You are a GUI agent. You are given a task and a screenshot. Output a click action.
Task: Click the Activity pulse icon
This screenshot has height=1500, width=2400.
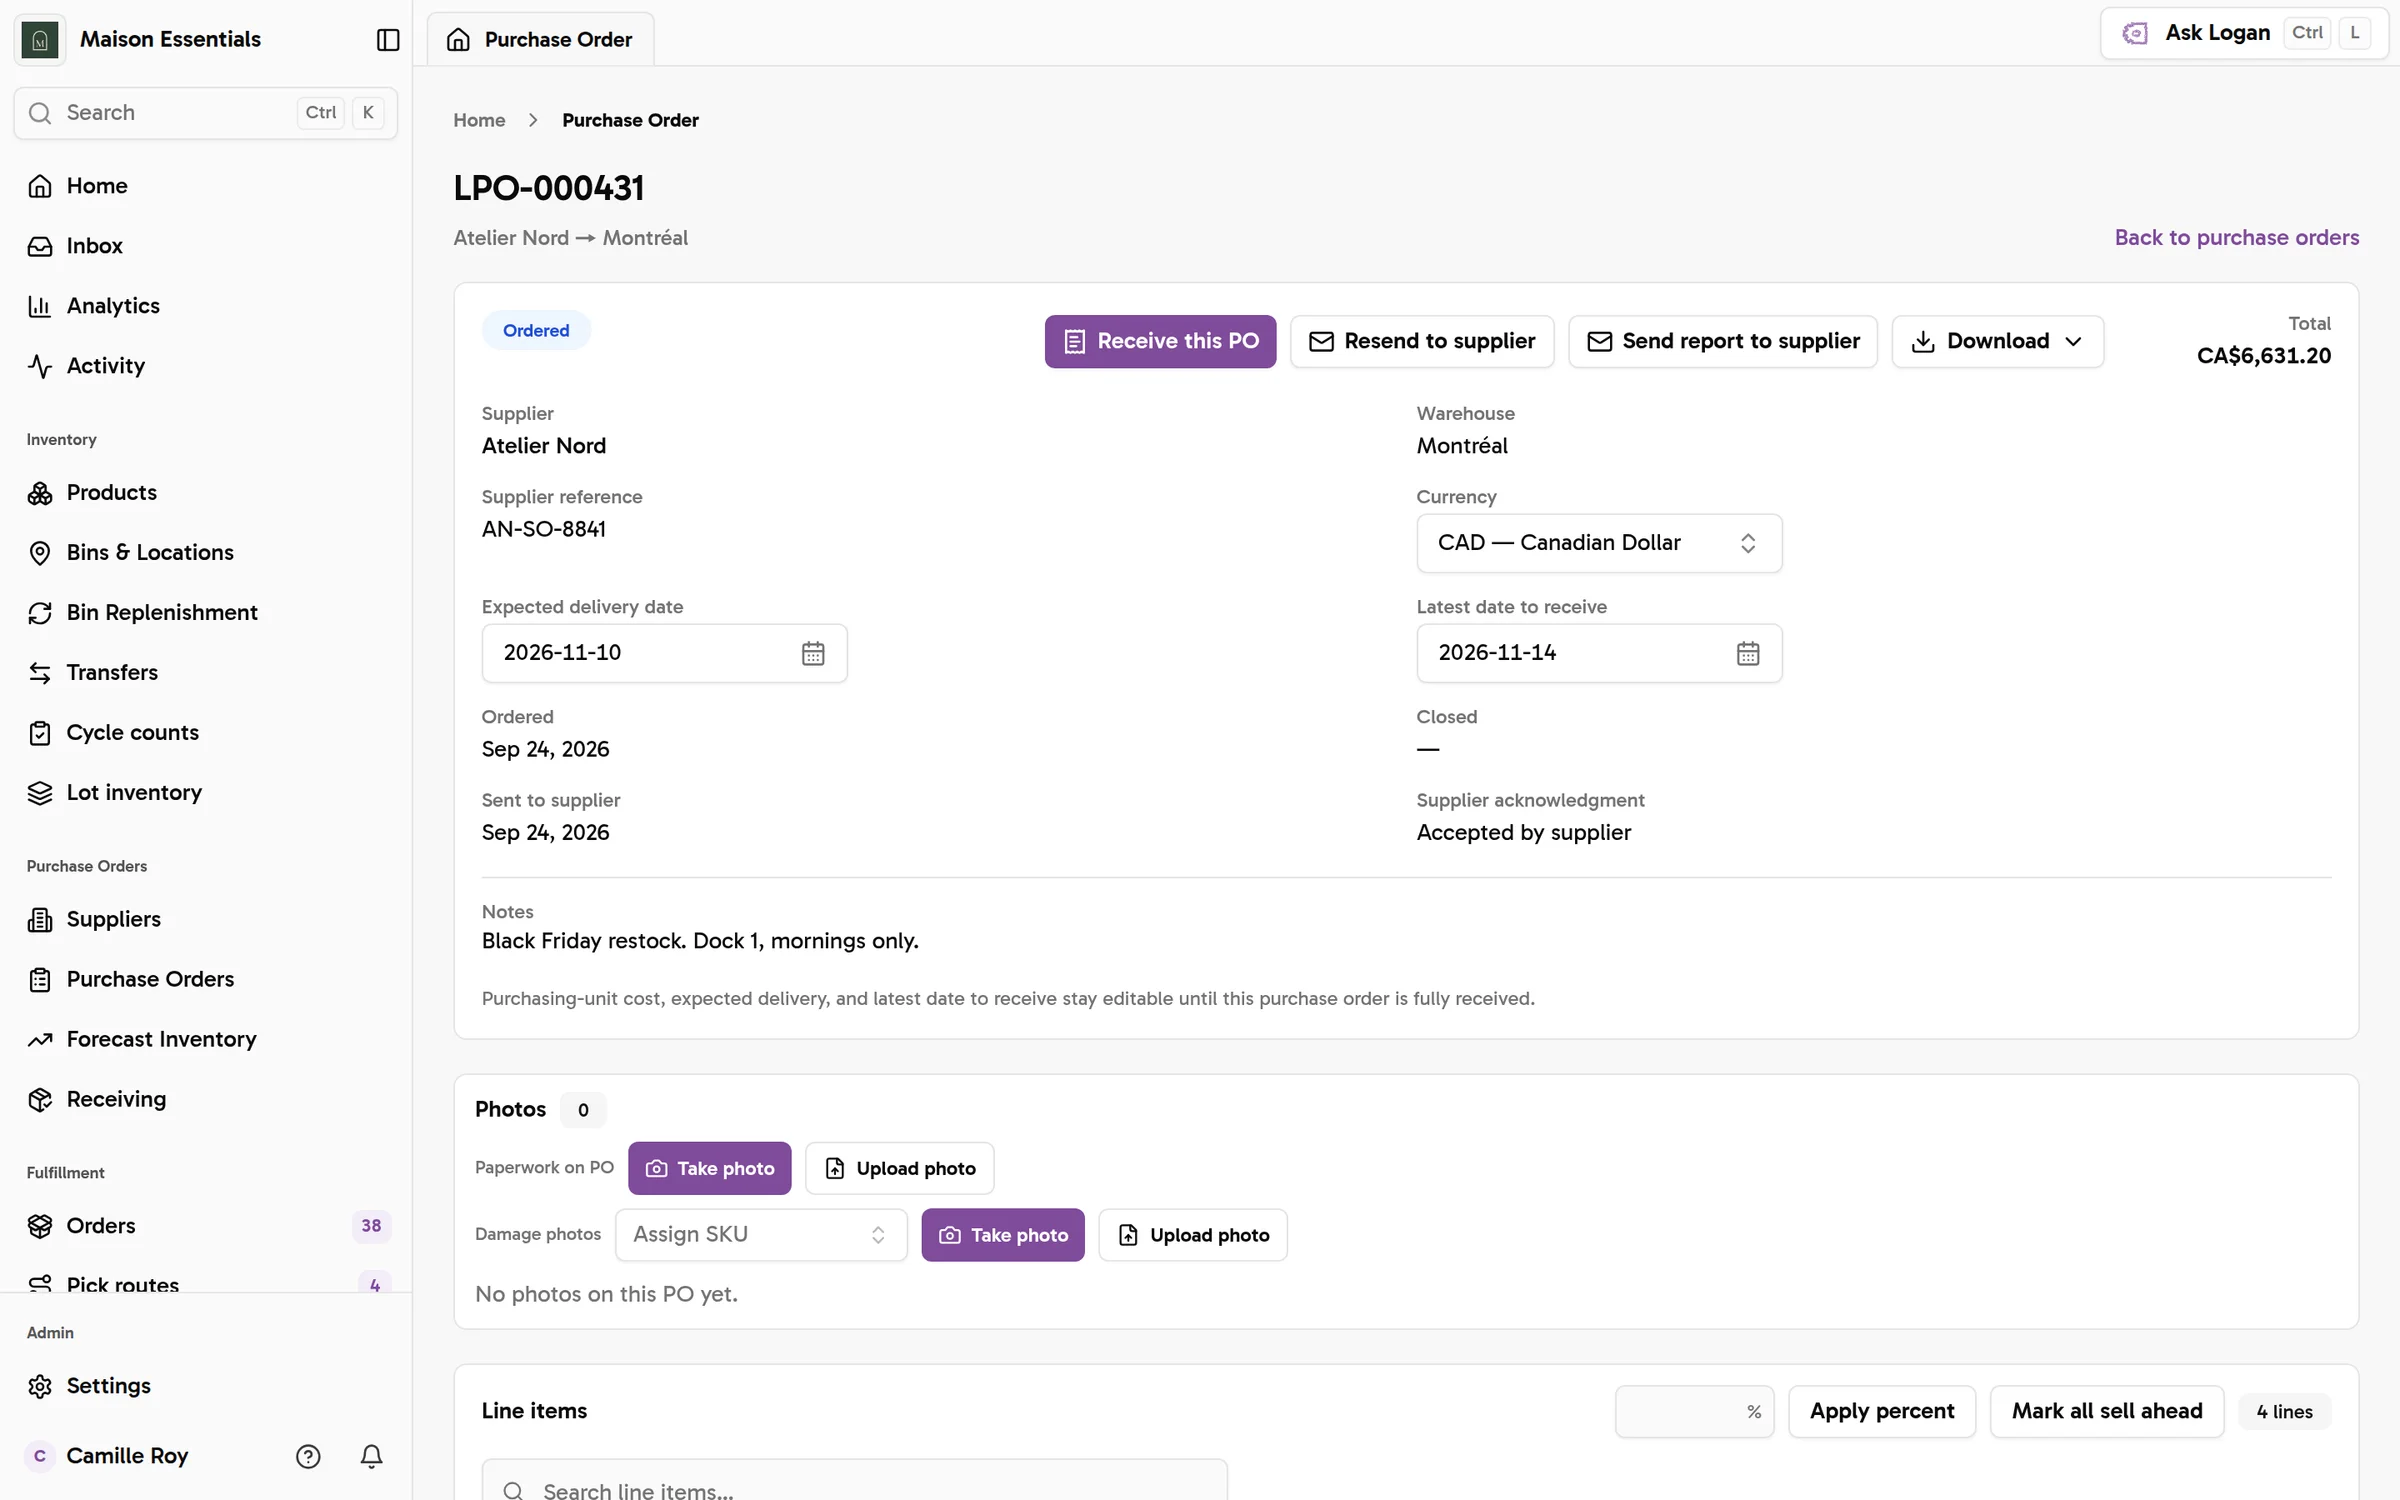[40, 366]
